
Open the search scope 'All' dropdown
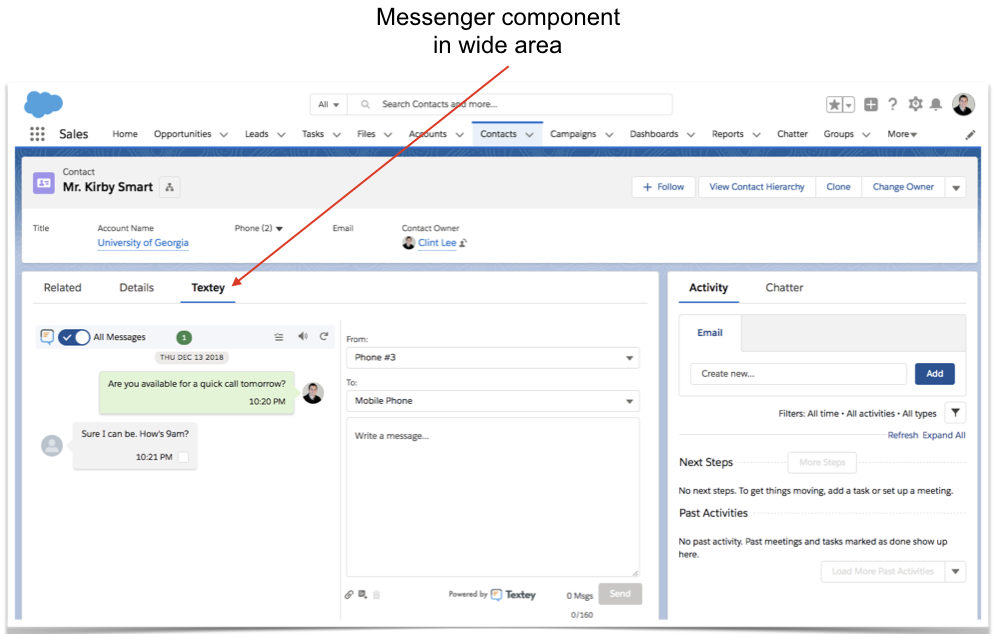point(329,104)
